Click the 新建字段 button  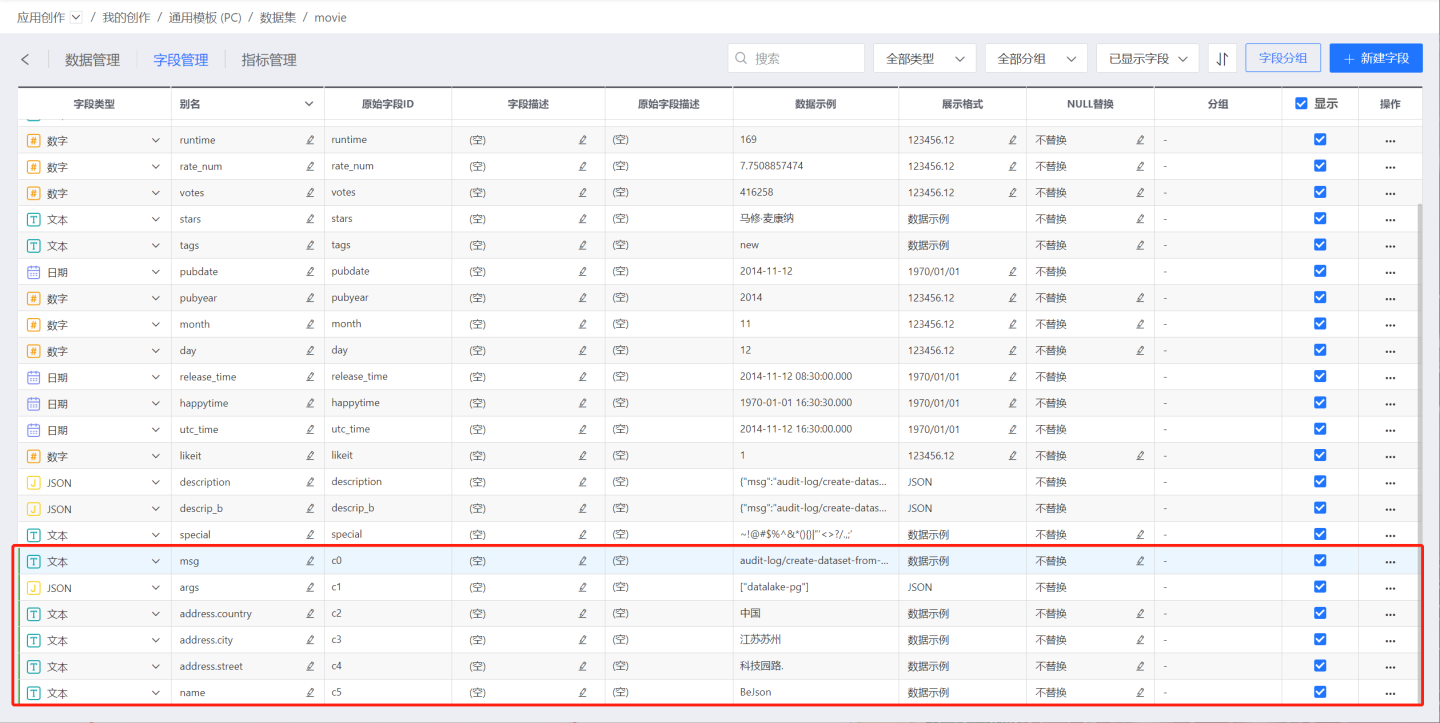click(x=1375, y=59)
